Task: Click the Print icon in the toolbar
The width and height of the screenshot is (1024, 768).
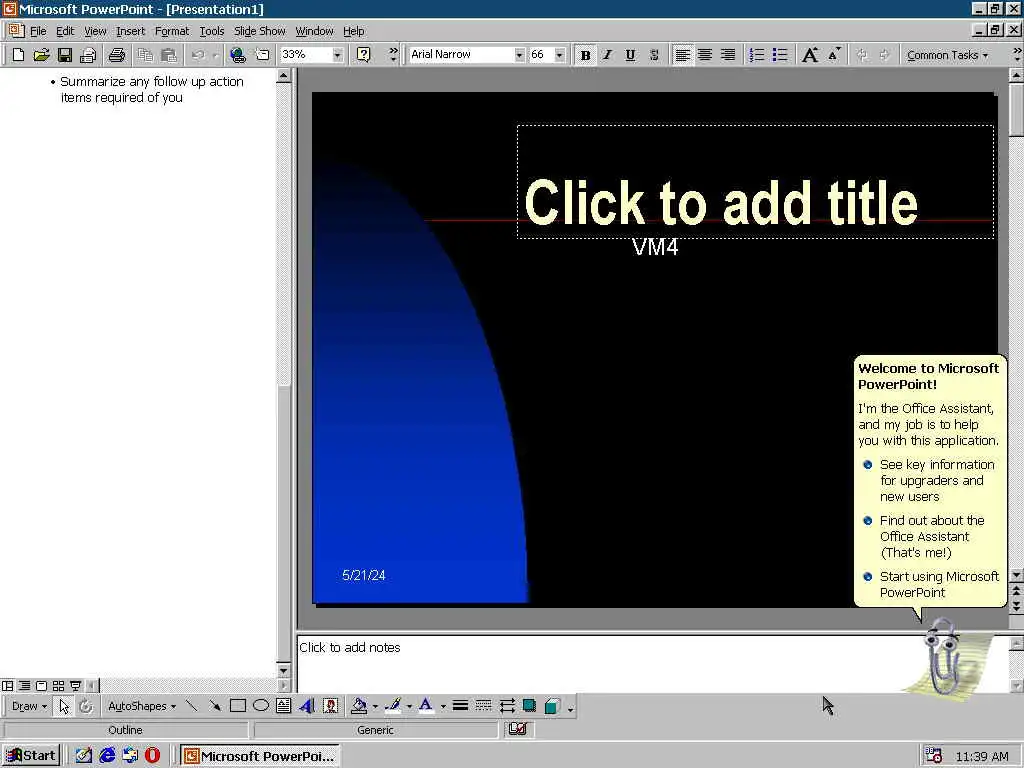Action: pyautogui.click(x=117, y=56)
